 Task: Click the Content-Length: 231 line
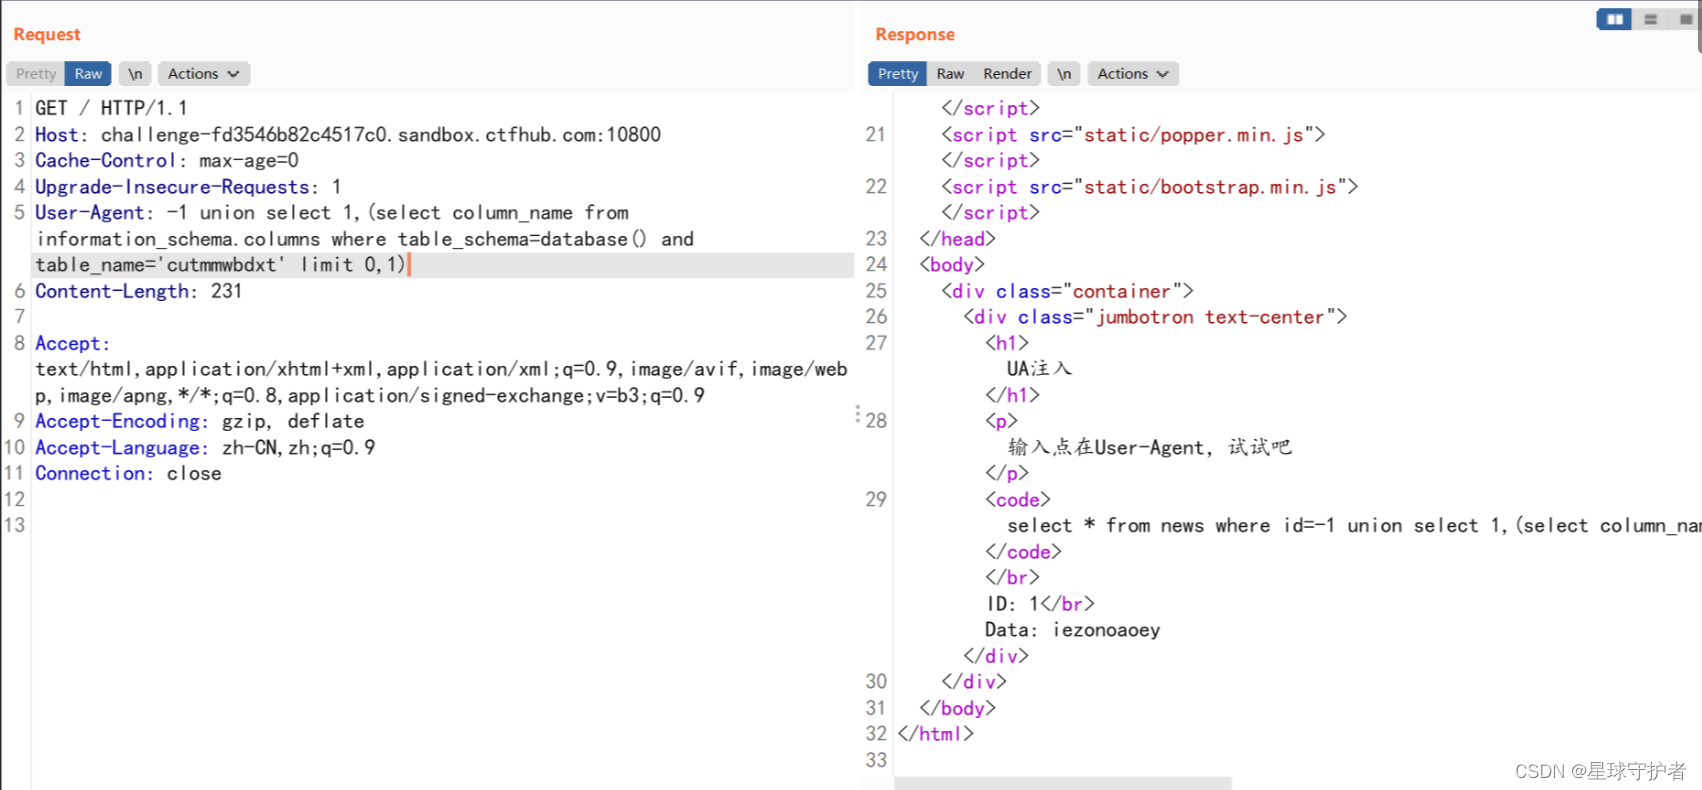(138, 291)
